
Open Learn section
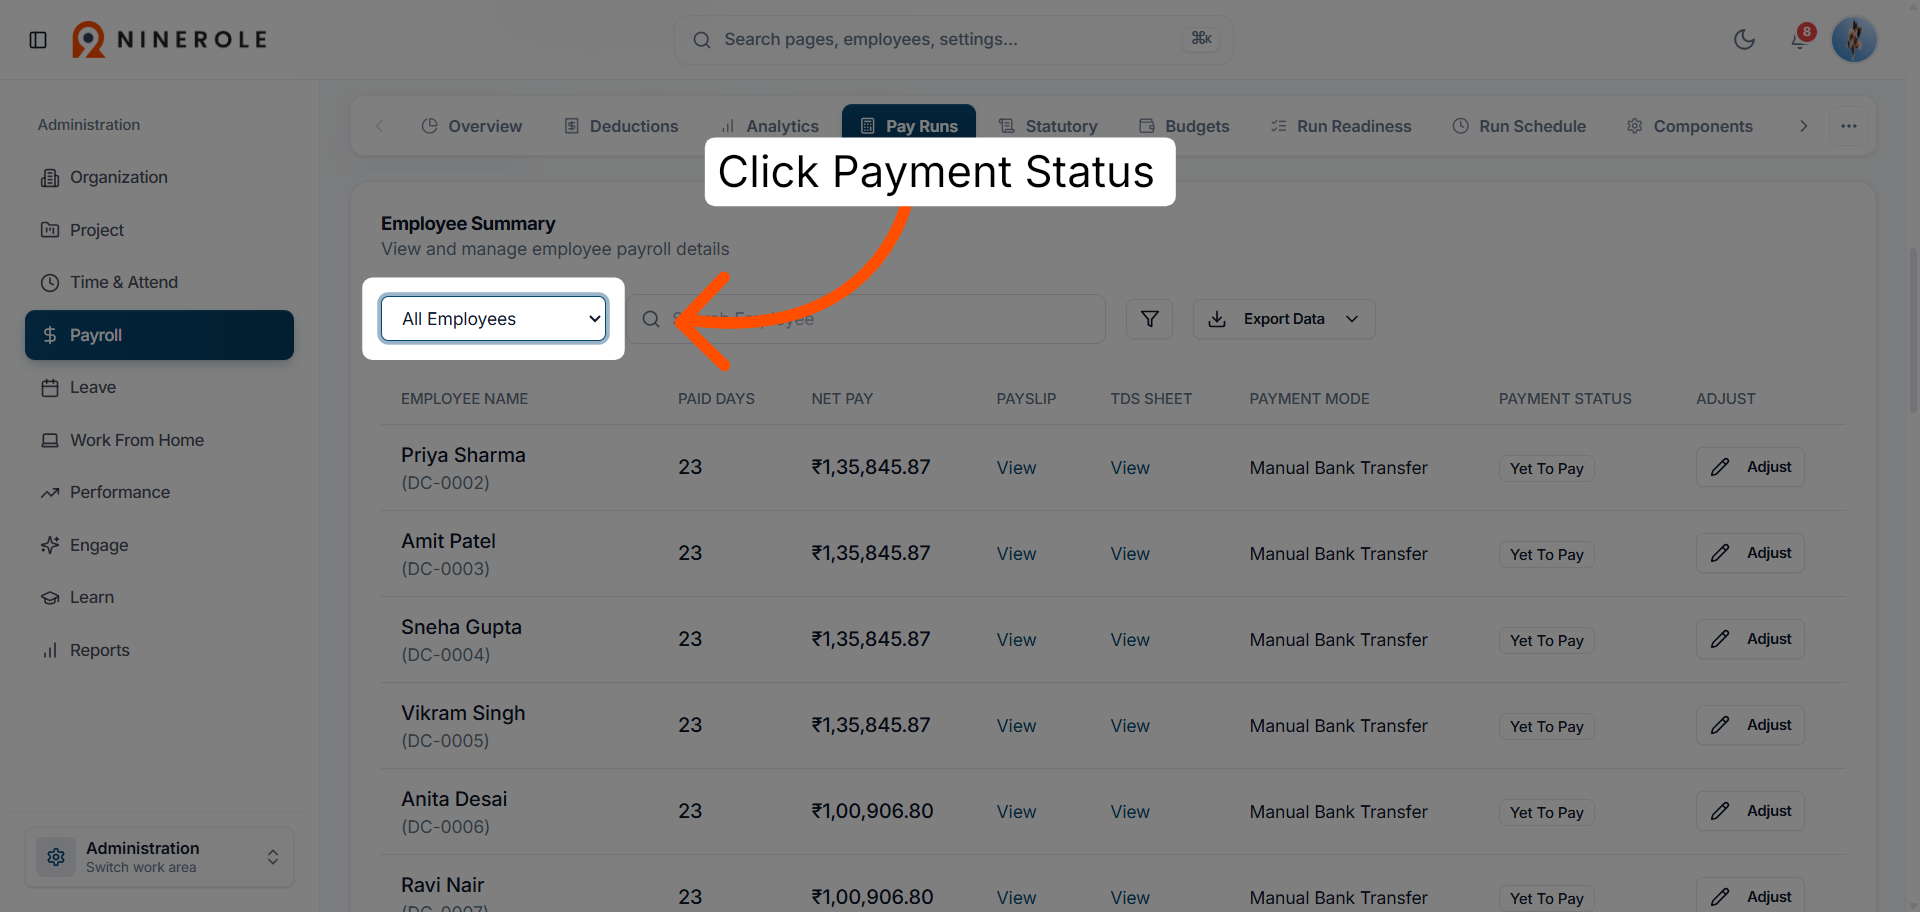click(160, 598)
